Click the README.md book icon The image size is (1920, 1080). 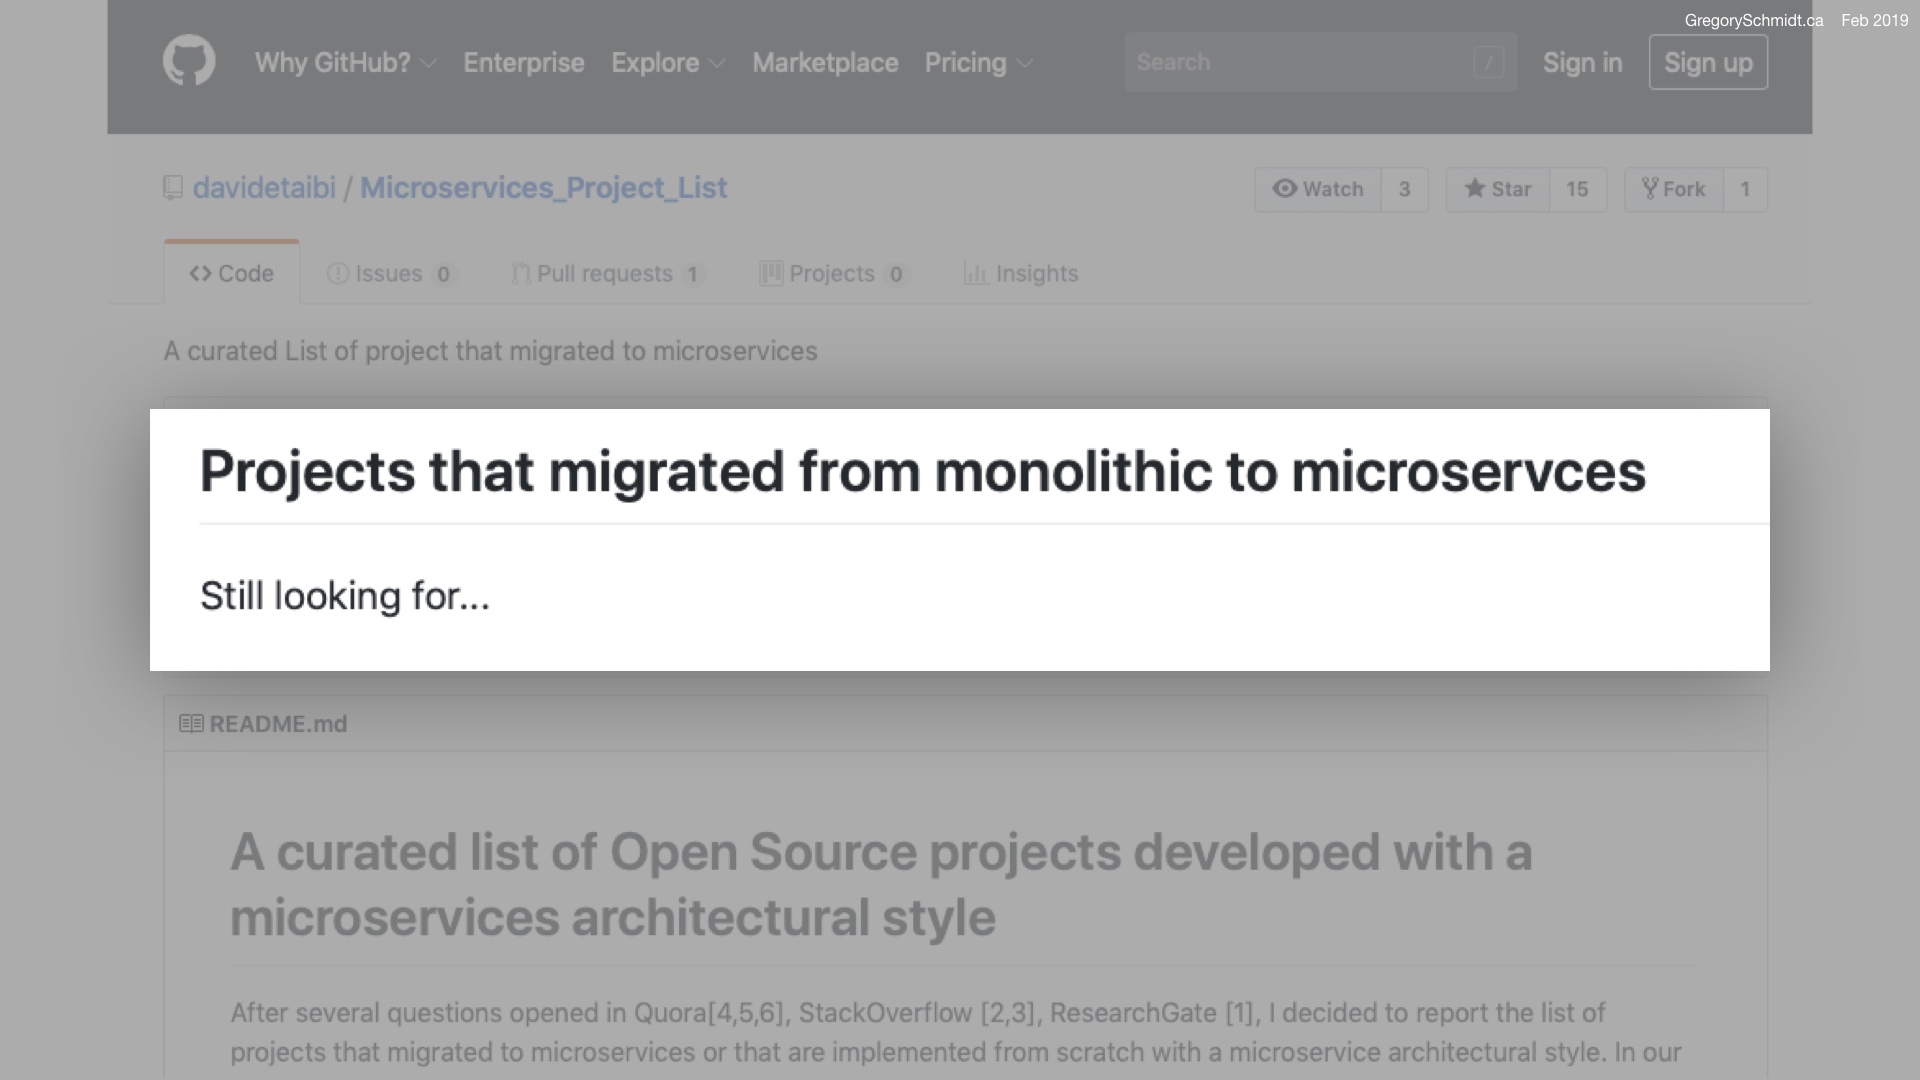[x=191, y=723]
